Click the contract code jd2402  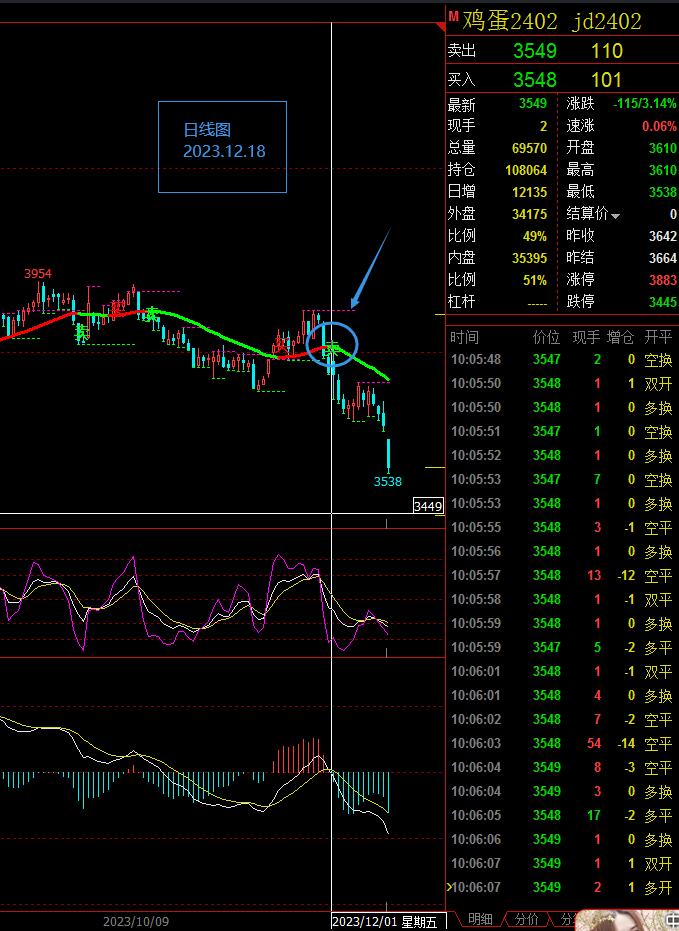click(607, 21)
